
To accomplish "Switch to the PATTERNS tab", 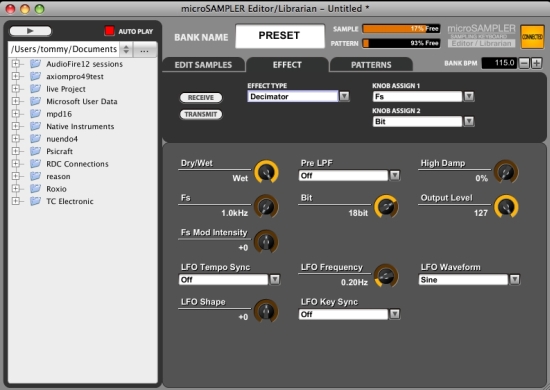I will click(x=371, y=65).
